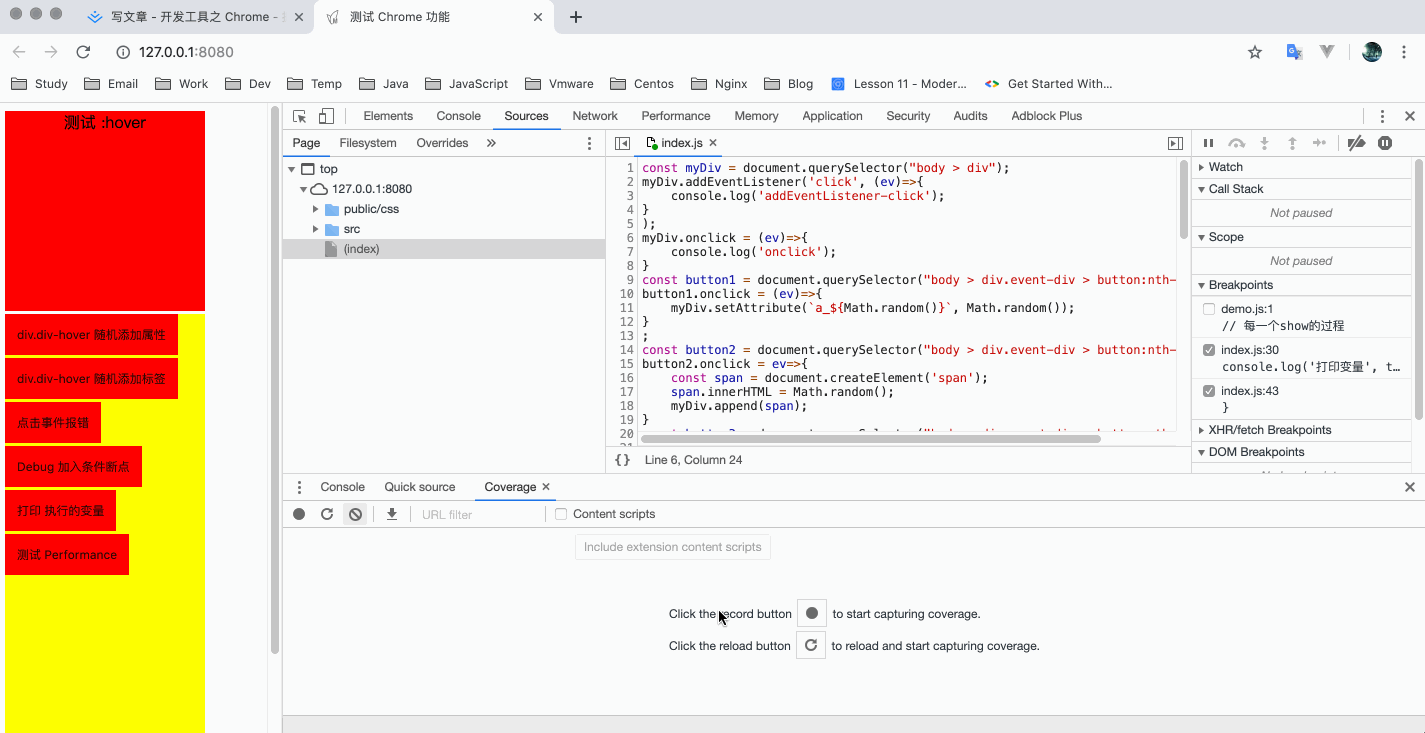Click the export coverage download icon

(392, 514)
